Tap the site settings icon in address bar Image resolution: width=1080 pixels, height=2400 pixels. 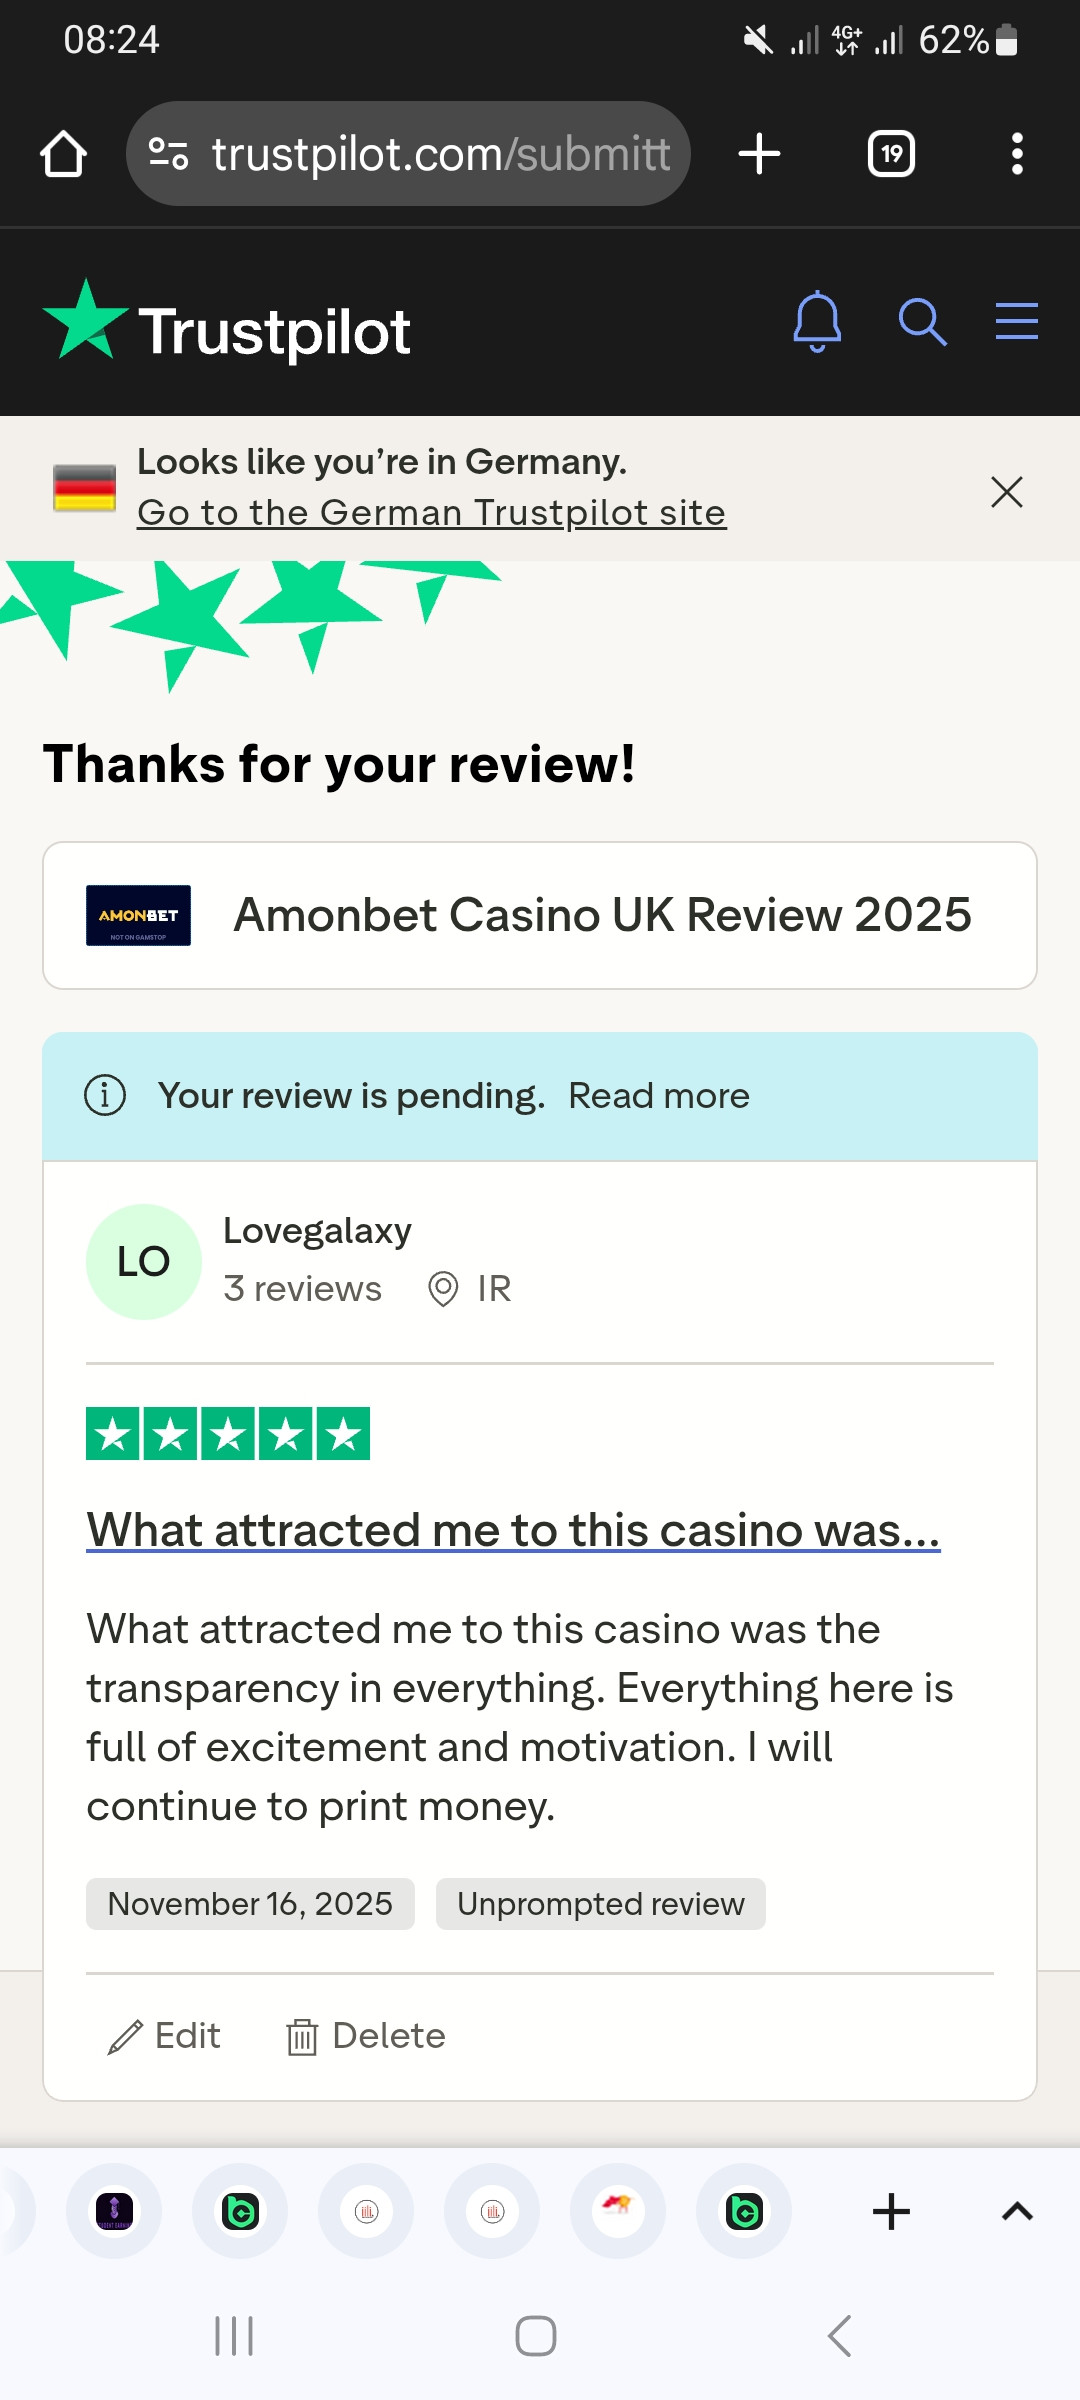click(168, 154)
